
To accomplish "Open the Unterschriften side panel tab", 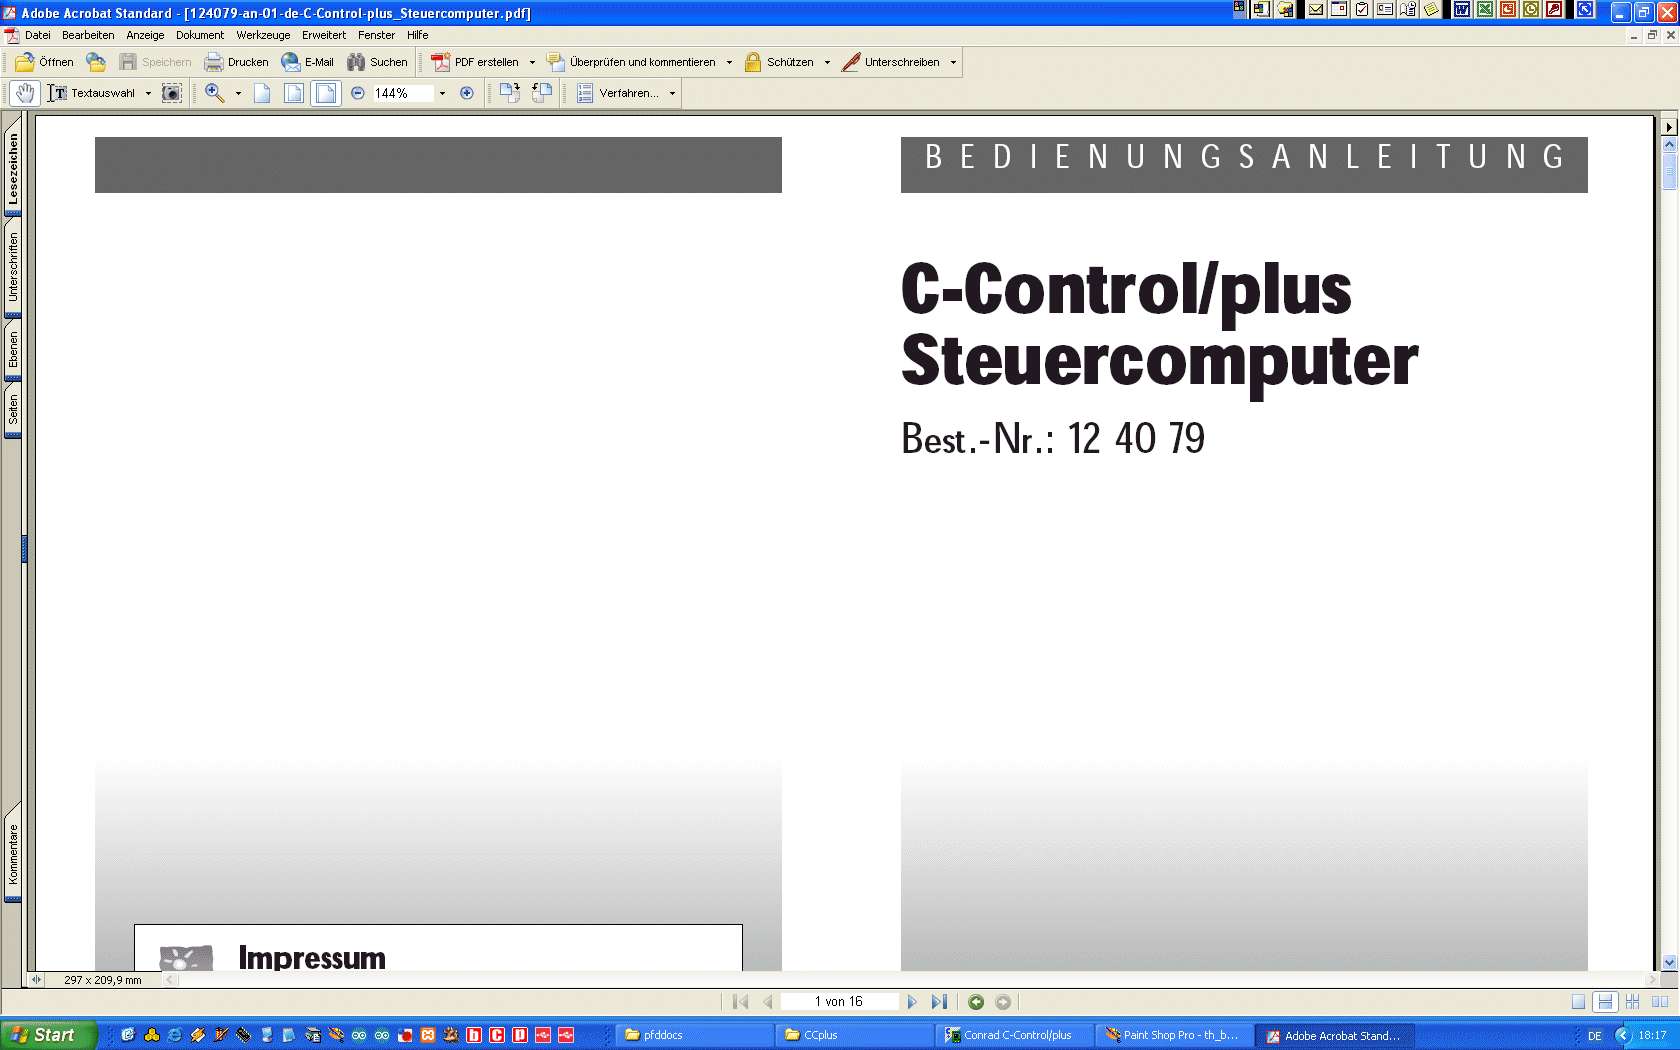I will point(13,267).
